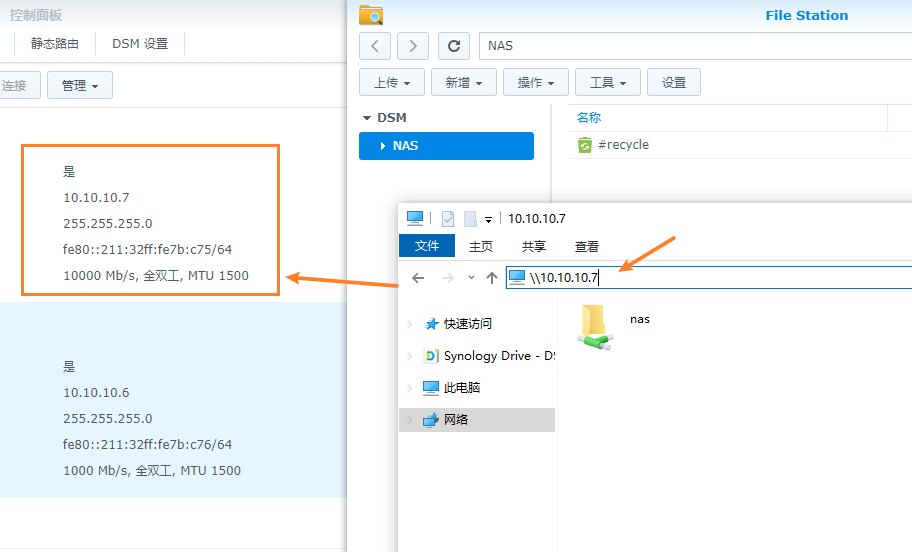The image size is (912, 552).
Task: Click the 控制面板 window title
Action: 35,15
